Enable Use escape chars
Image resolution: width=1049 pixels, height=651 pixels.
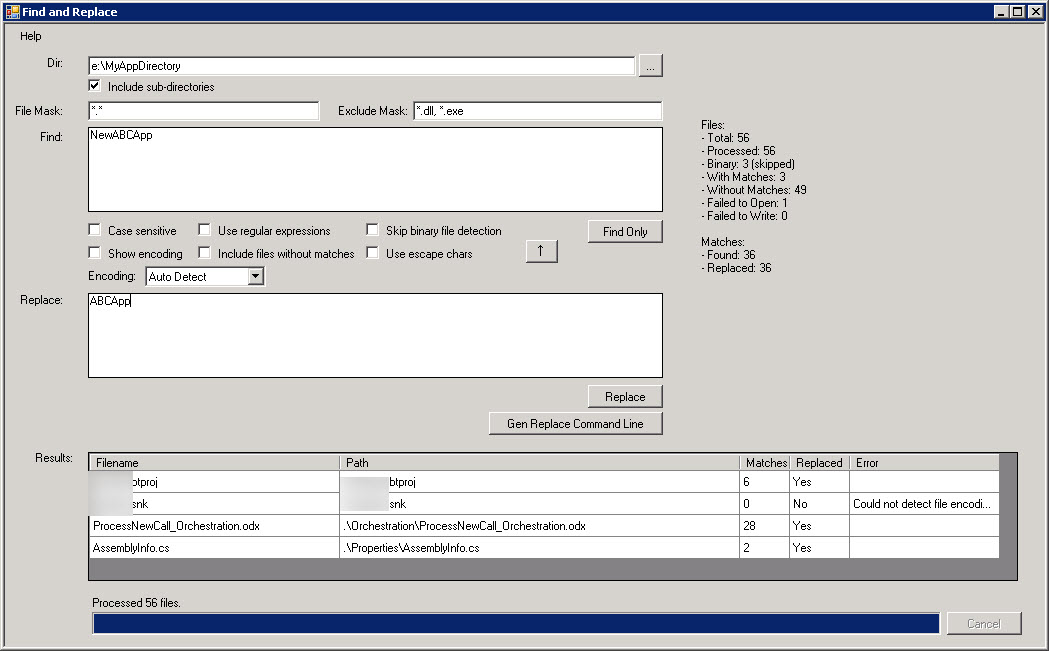pyautogui.click(x=372, y=253)
